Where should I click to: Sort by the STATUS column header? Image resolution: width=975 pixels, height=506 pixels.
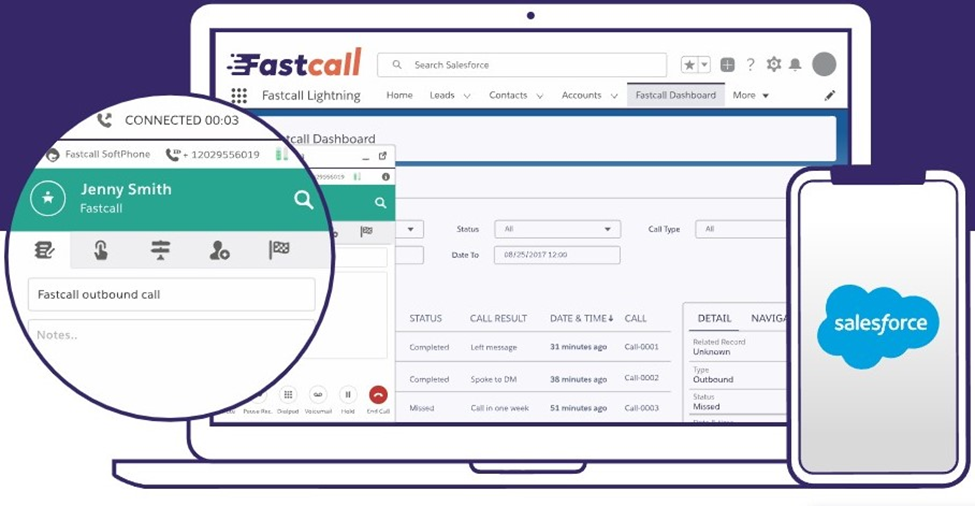pyautogui.click(x=425, y=318)
